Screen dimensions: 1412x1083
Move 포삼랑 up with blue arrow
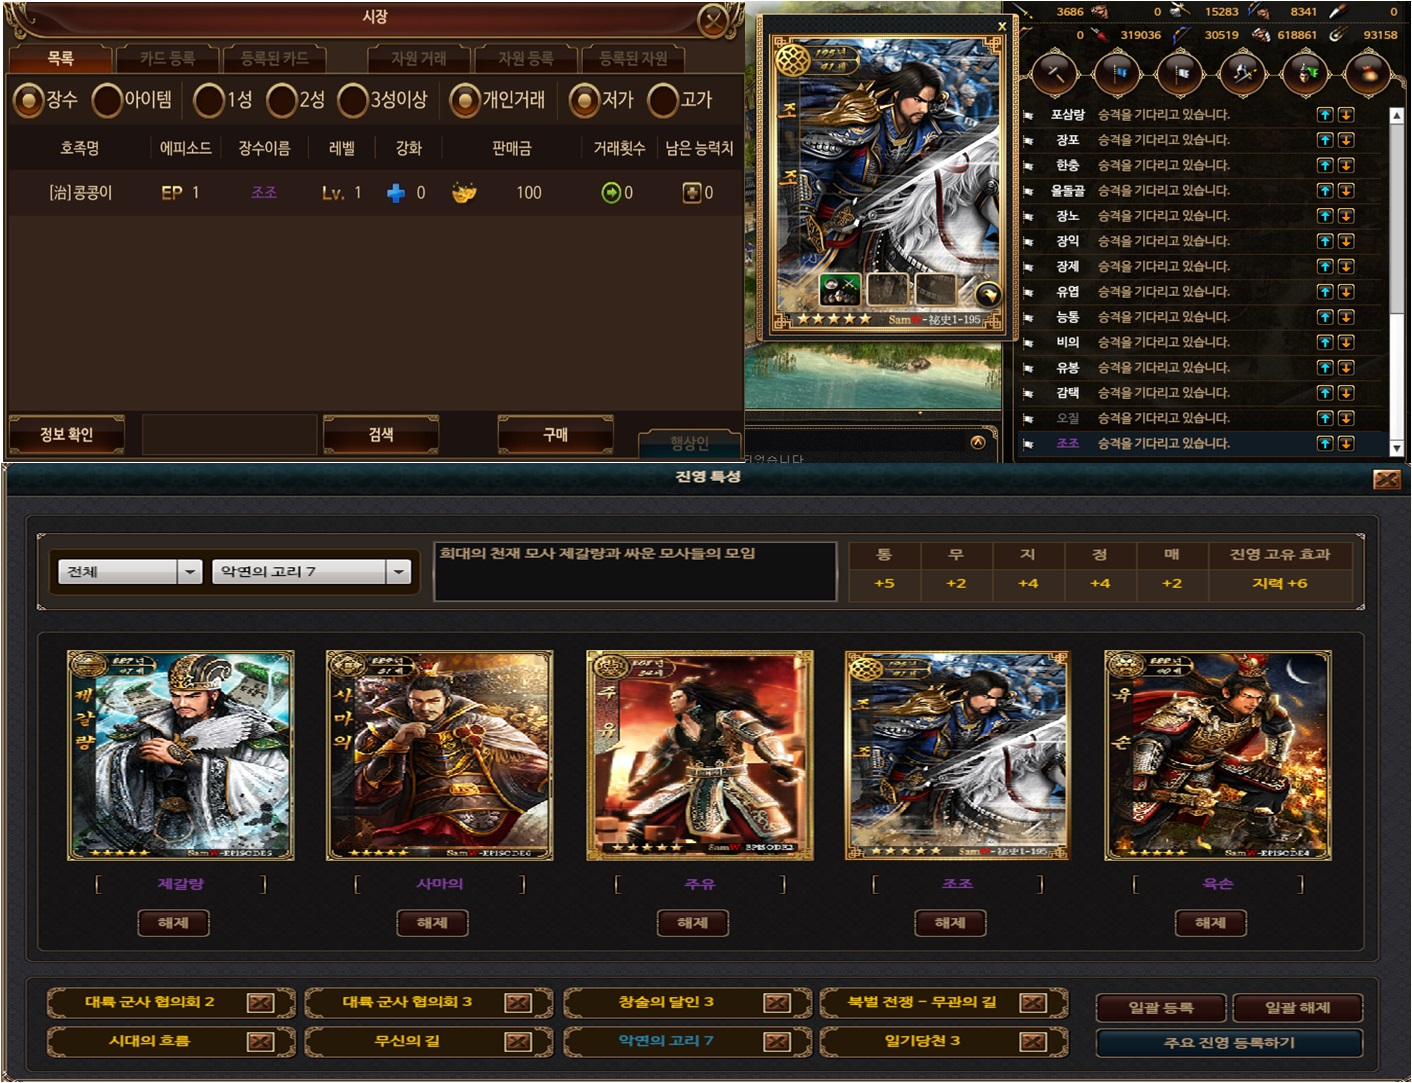click(x=1325, y=114)
